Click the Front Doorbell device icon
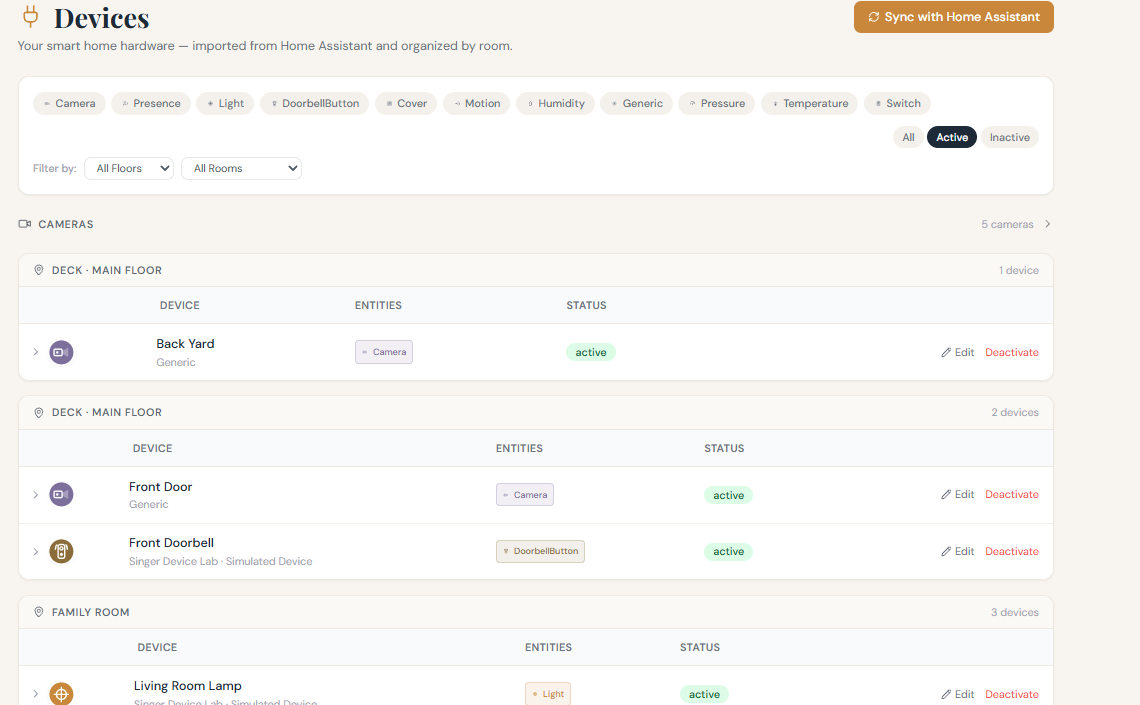The height and width of the screenshot is (705, 1140). pos(61,552)
